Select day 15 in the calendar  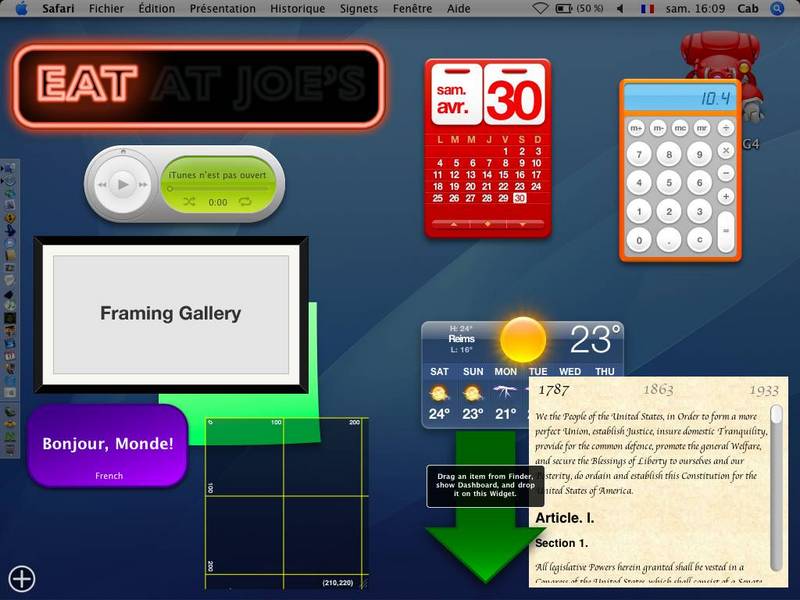[504, 175]
